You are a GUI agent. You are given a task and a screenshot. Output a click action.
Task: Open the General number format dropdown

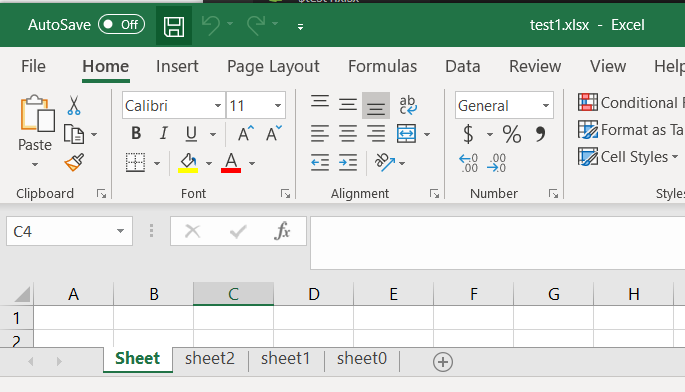(x=546, y=105)
